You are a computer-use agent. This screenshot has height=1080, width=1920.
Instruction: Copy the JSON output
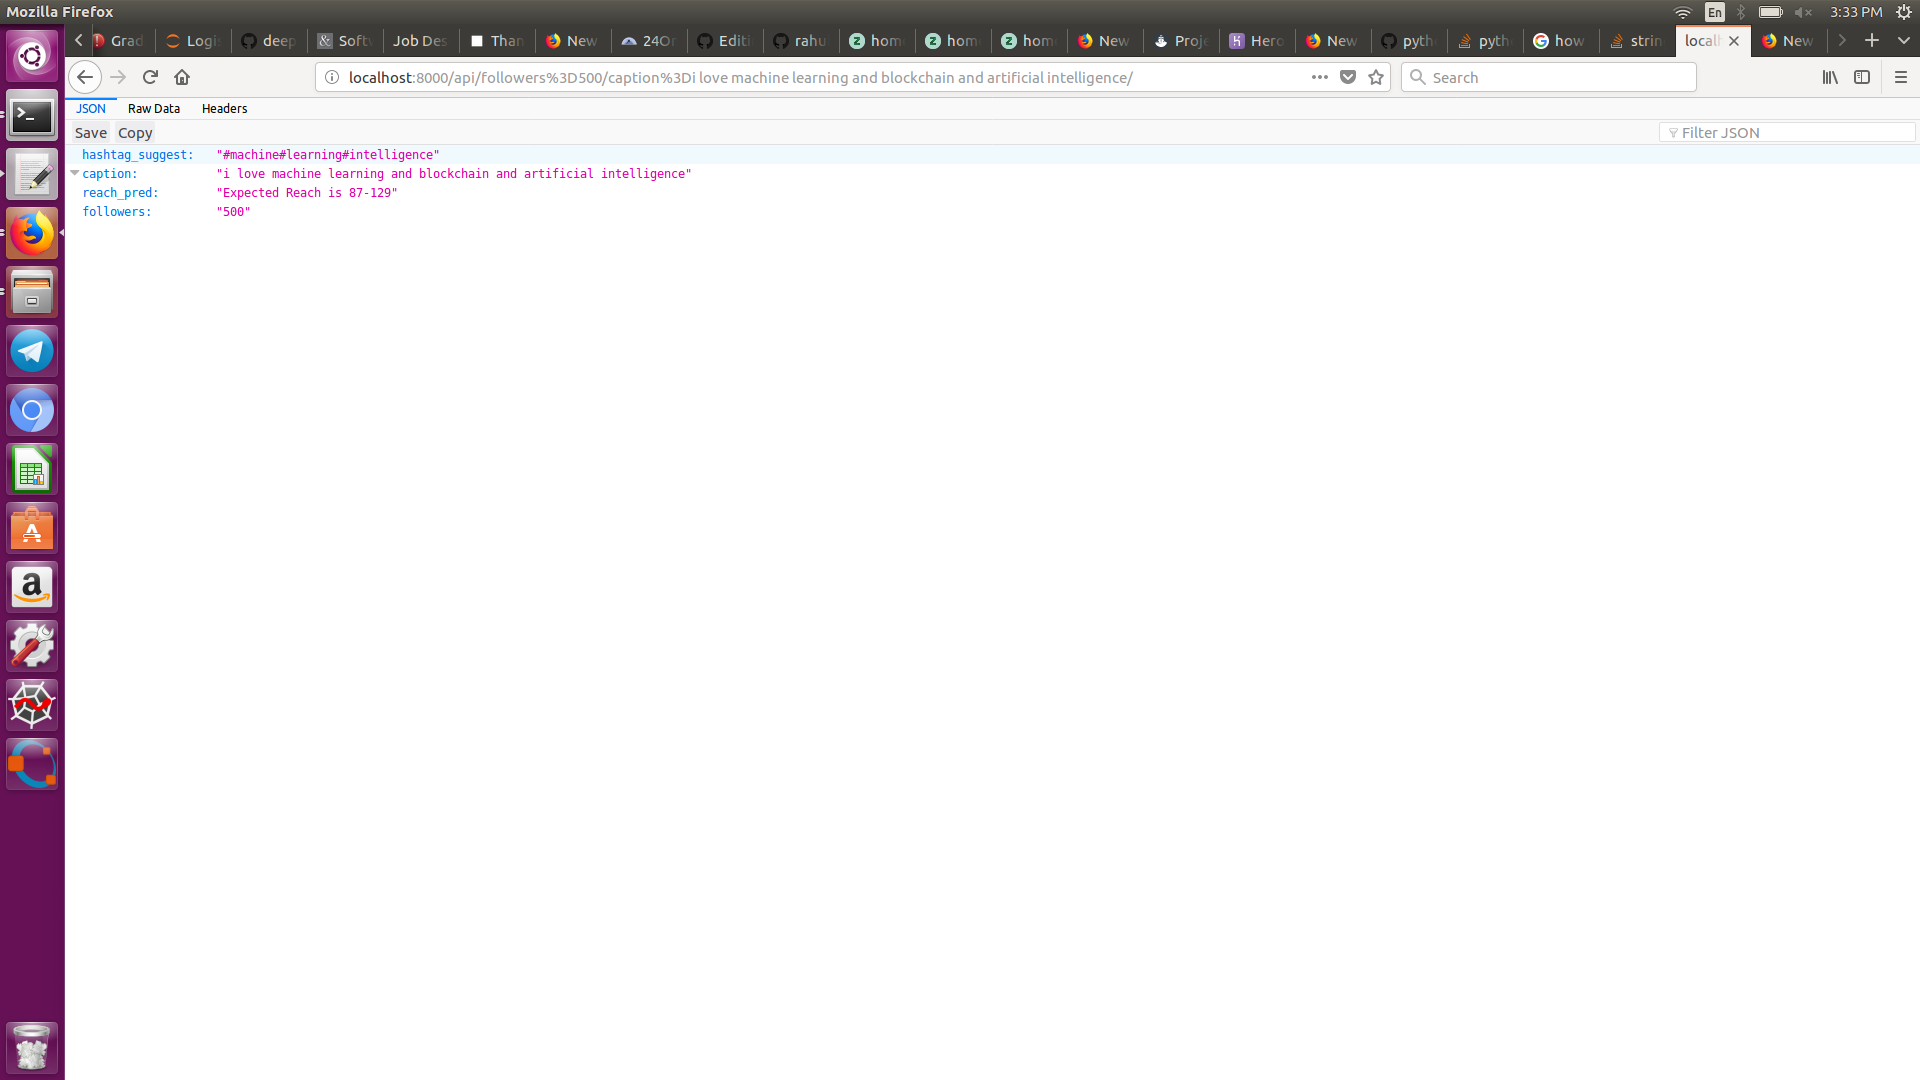click(x=135, y=133)
